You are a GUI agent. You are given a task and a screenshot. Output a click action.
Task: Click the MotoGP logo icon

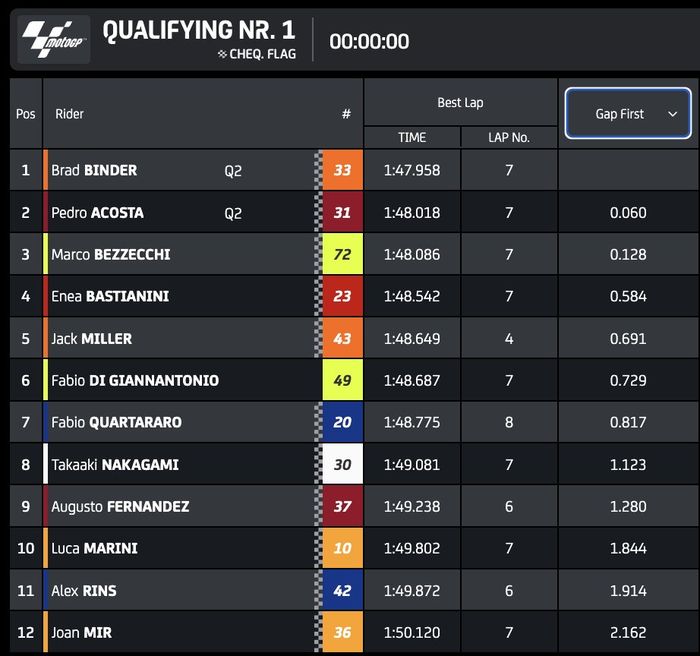coord(54,40)
